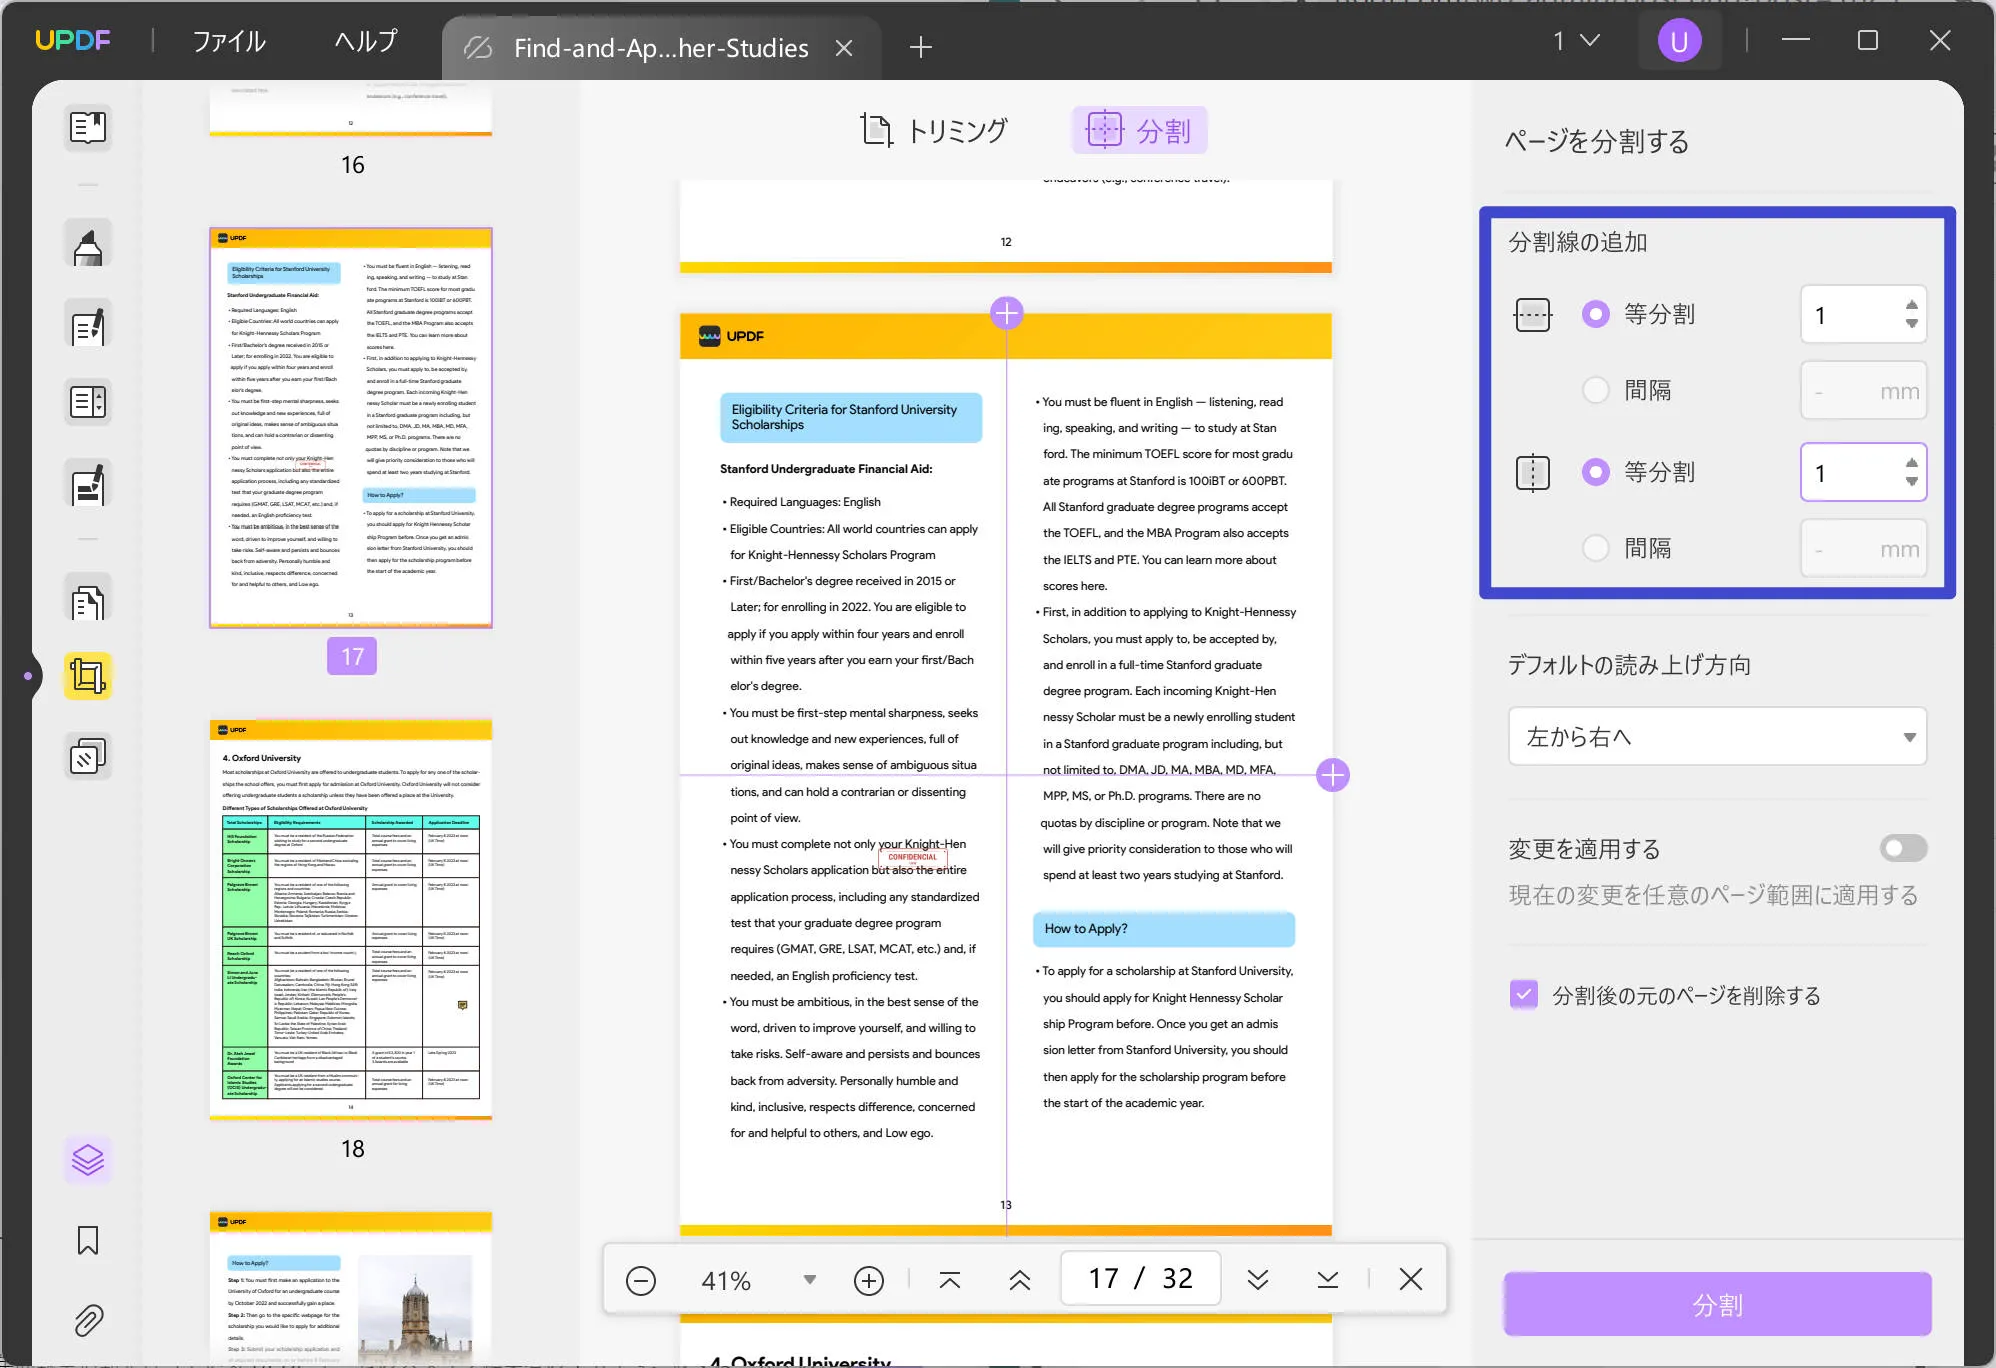Select the トリミング trim tool

(933, 130)
